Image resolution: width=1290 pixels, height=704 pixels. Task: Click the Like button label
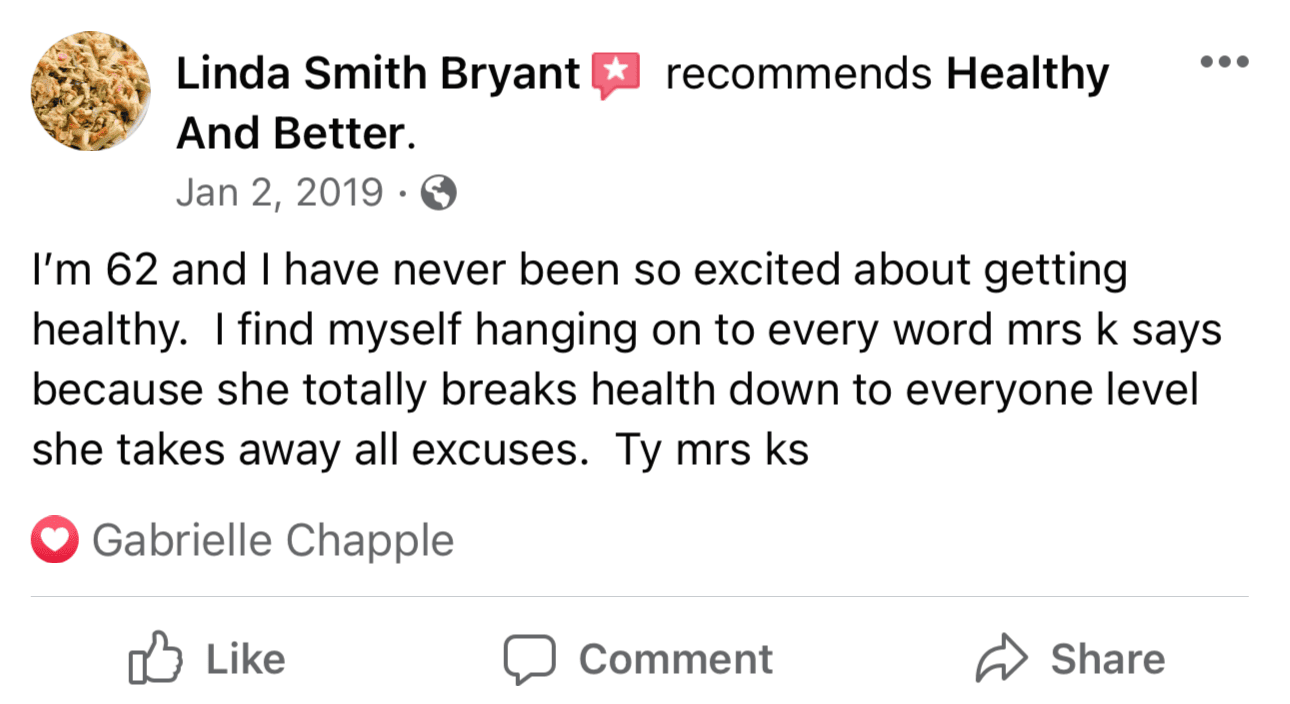pyautogui.click(x=245, y=659)
